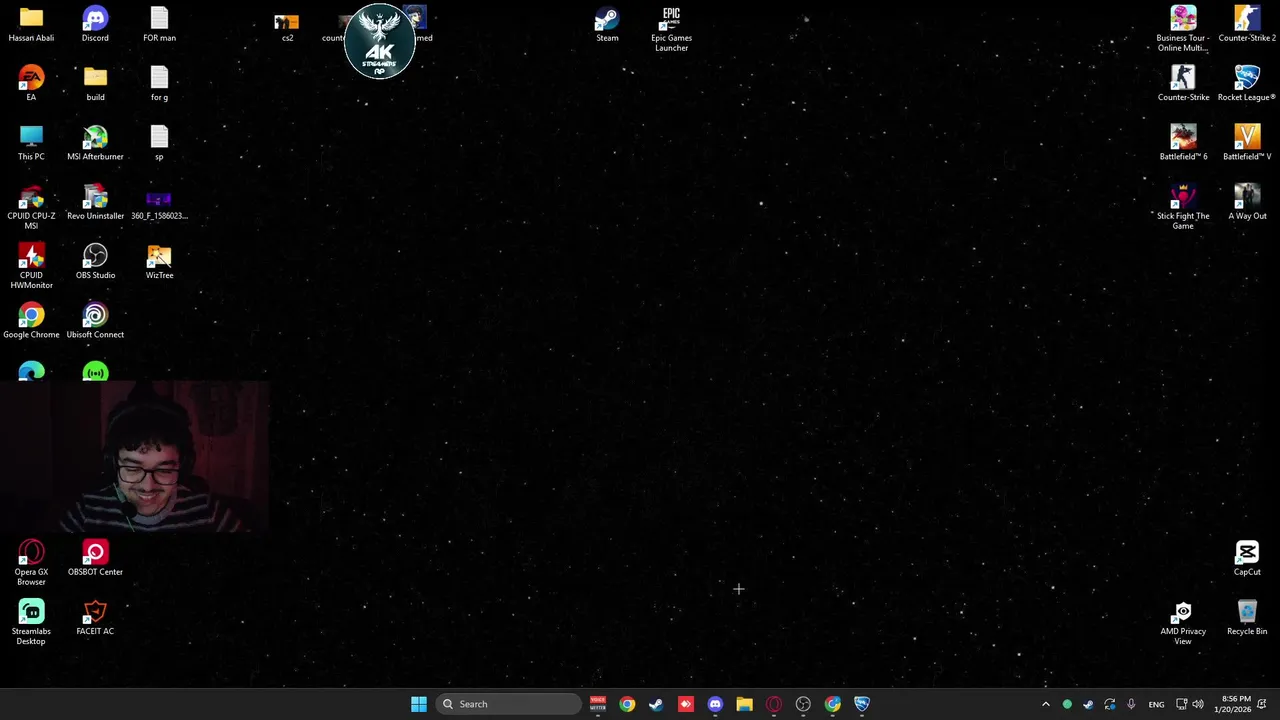
Task: Open WizTree desktop shortcut
Action: click(159, 262)
